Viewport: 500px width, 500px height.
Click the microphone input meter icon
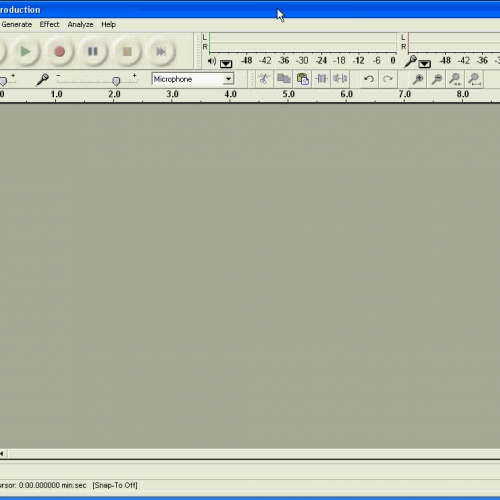point(410,61)
